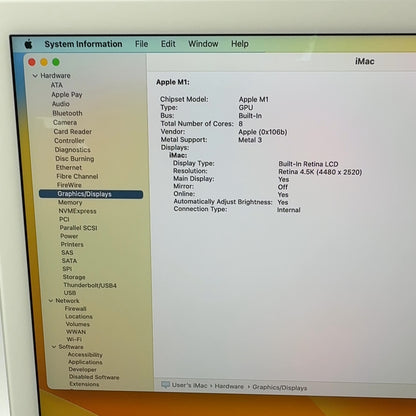Select Bluetooth in the sidebar
Screen dimensions: 416x416
point(67,113)
